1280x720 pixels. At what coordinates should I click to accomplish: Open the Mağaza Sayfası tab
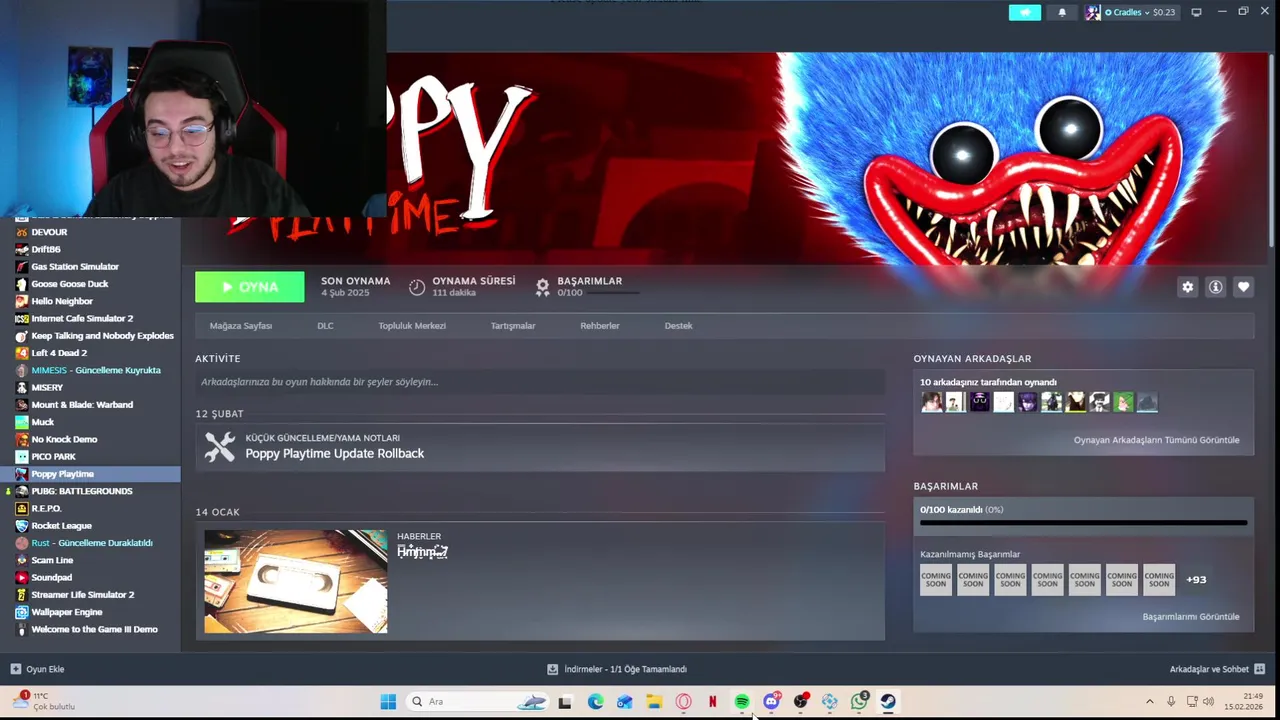click(240, 325)
